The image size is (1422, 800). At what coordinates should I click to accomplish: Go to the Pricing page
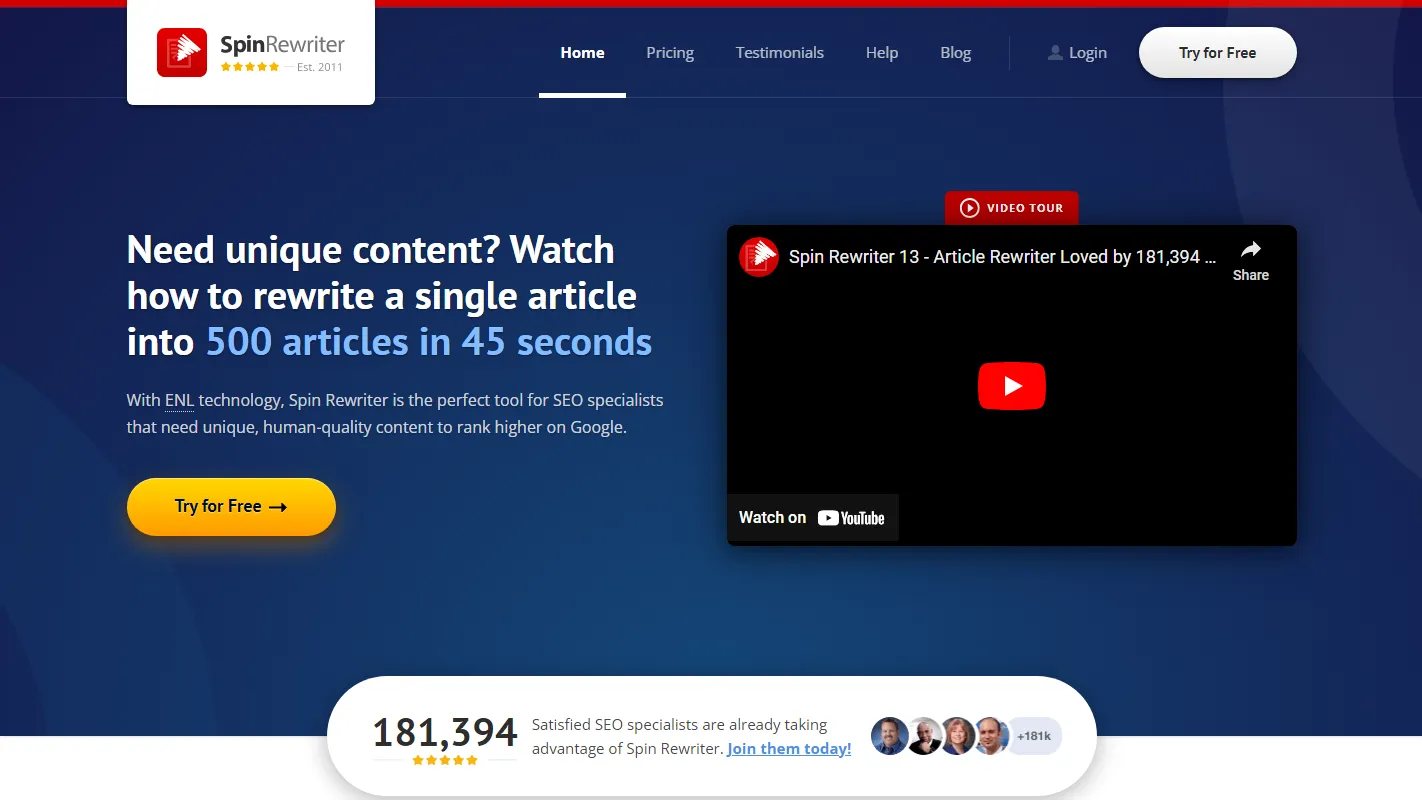pos(670,53)
